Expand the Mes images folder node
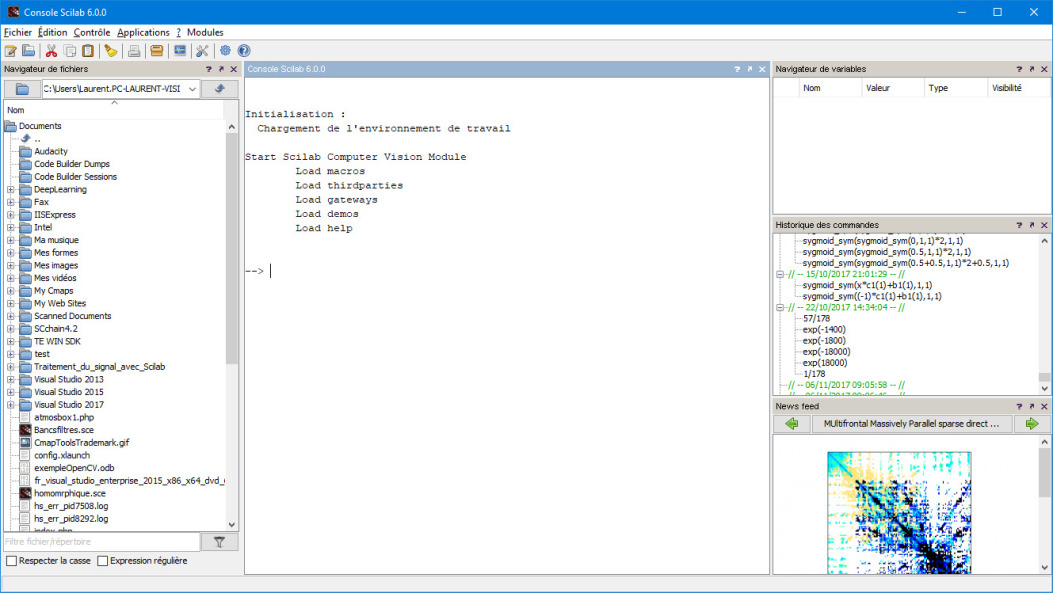 pos(11,266)
